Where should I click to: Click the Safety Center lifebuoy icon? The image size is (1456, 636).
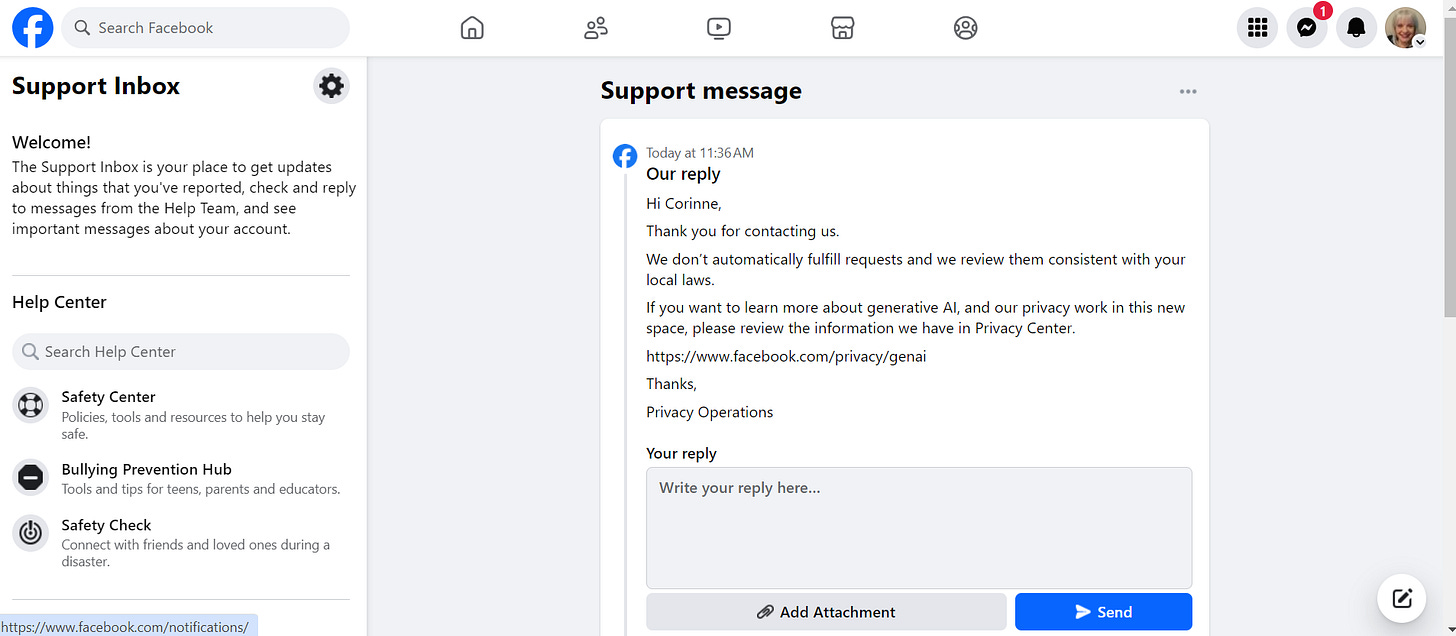click(30, 405)
